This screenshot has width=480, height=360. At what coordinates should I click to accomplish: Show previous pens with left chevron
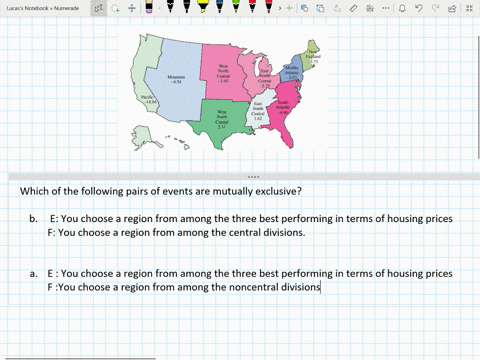(159, 8)
